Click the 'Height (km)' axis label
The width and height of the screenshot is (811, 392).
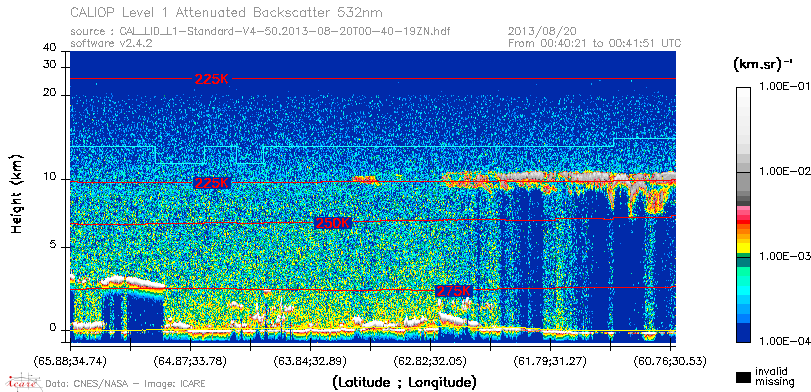(x=17, y=193)
